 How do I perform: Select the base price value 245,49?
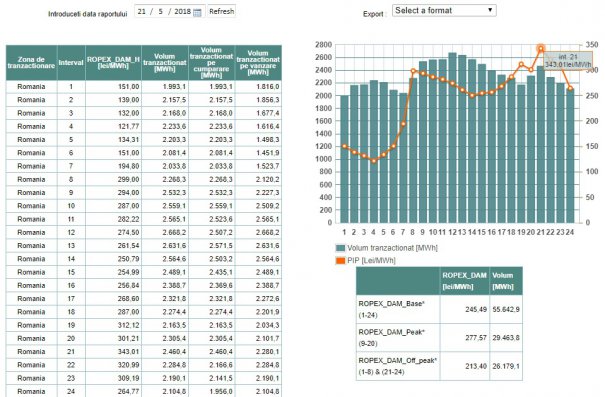point(465,309)
